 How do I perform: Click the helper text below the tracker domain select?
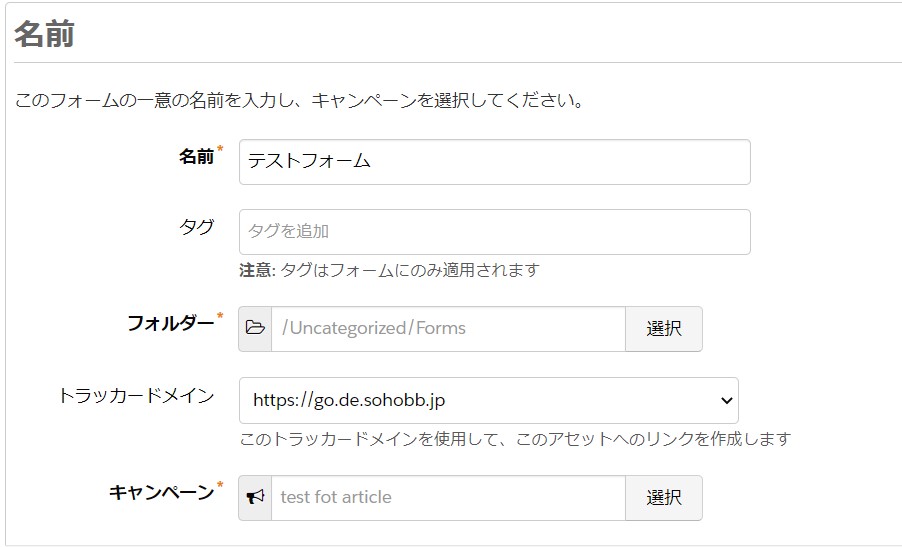[x=515, y=439]
